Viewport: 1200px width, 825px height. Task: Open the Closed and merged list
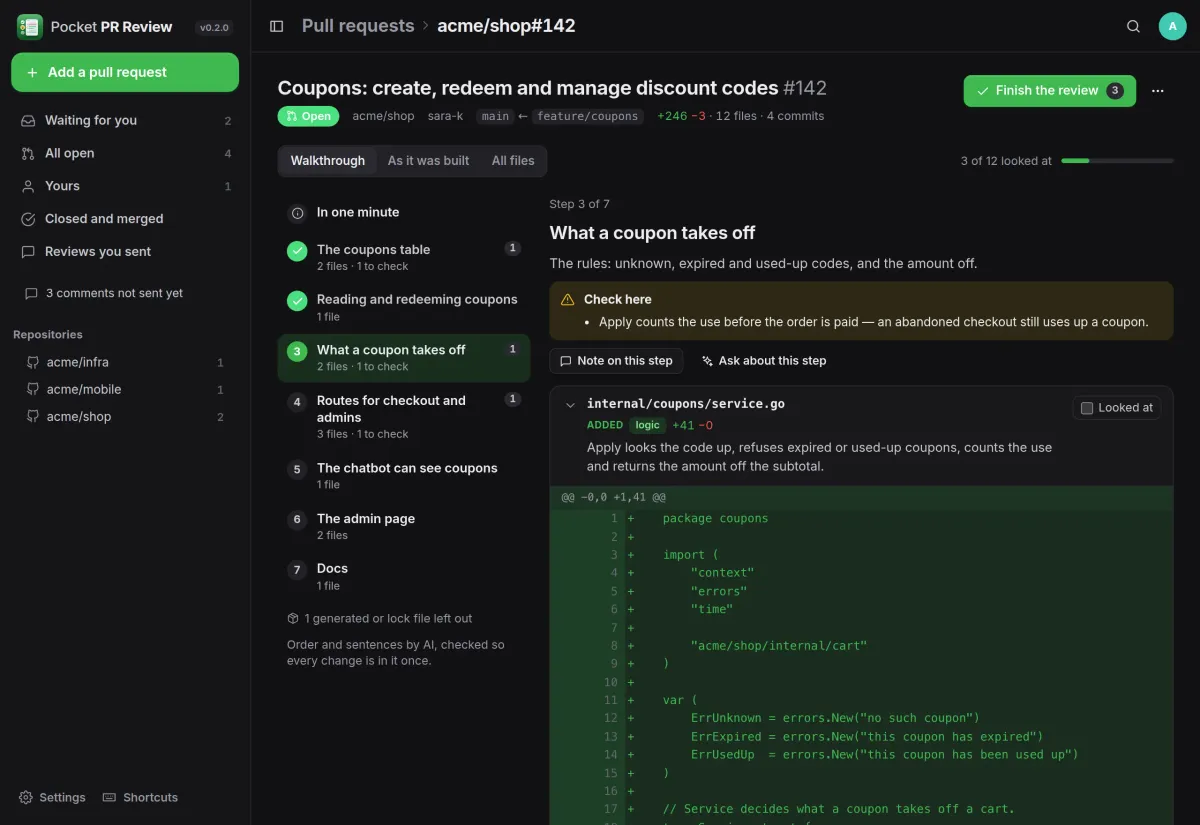point(125,219)
